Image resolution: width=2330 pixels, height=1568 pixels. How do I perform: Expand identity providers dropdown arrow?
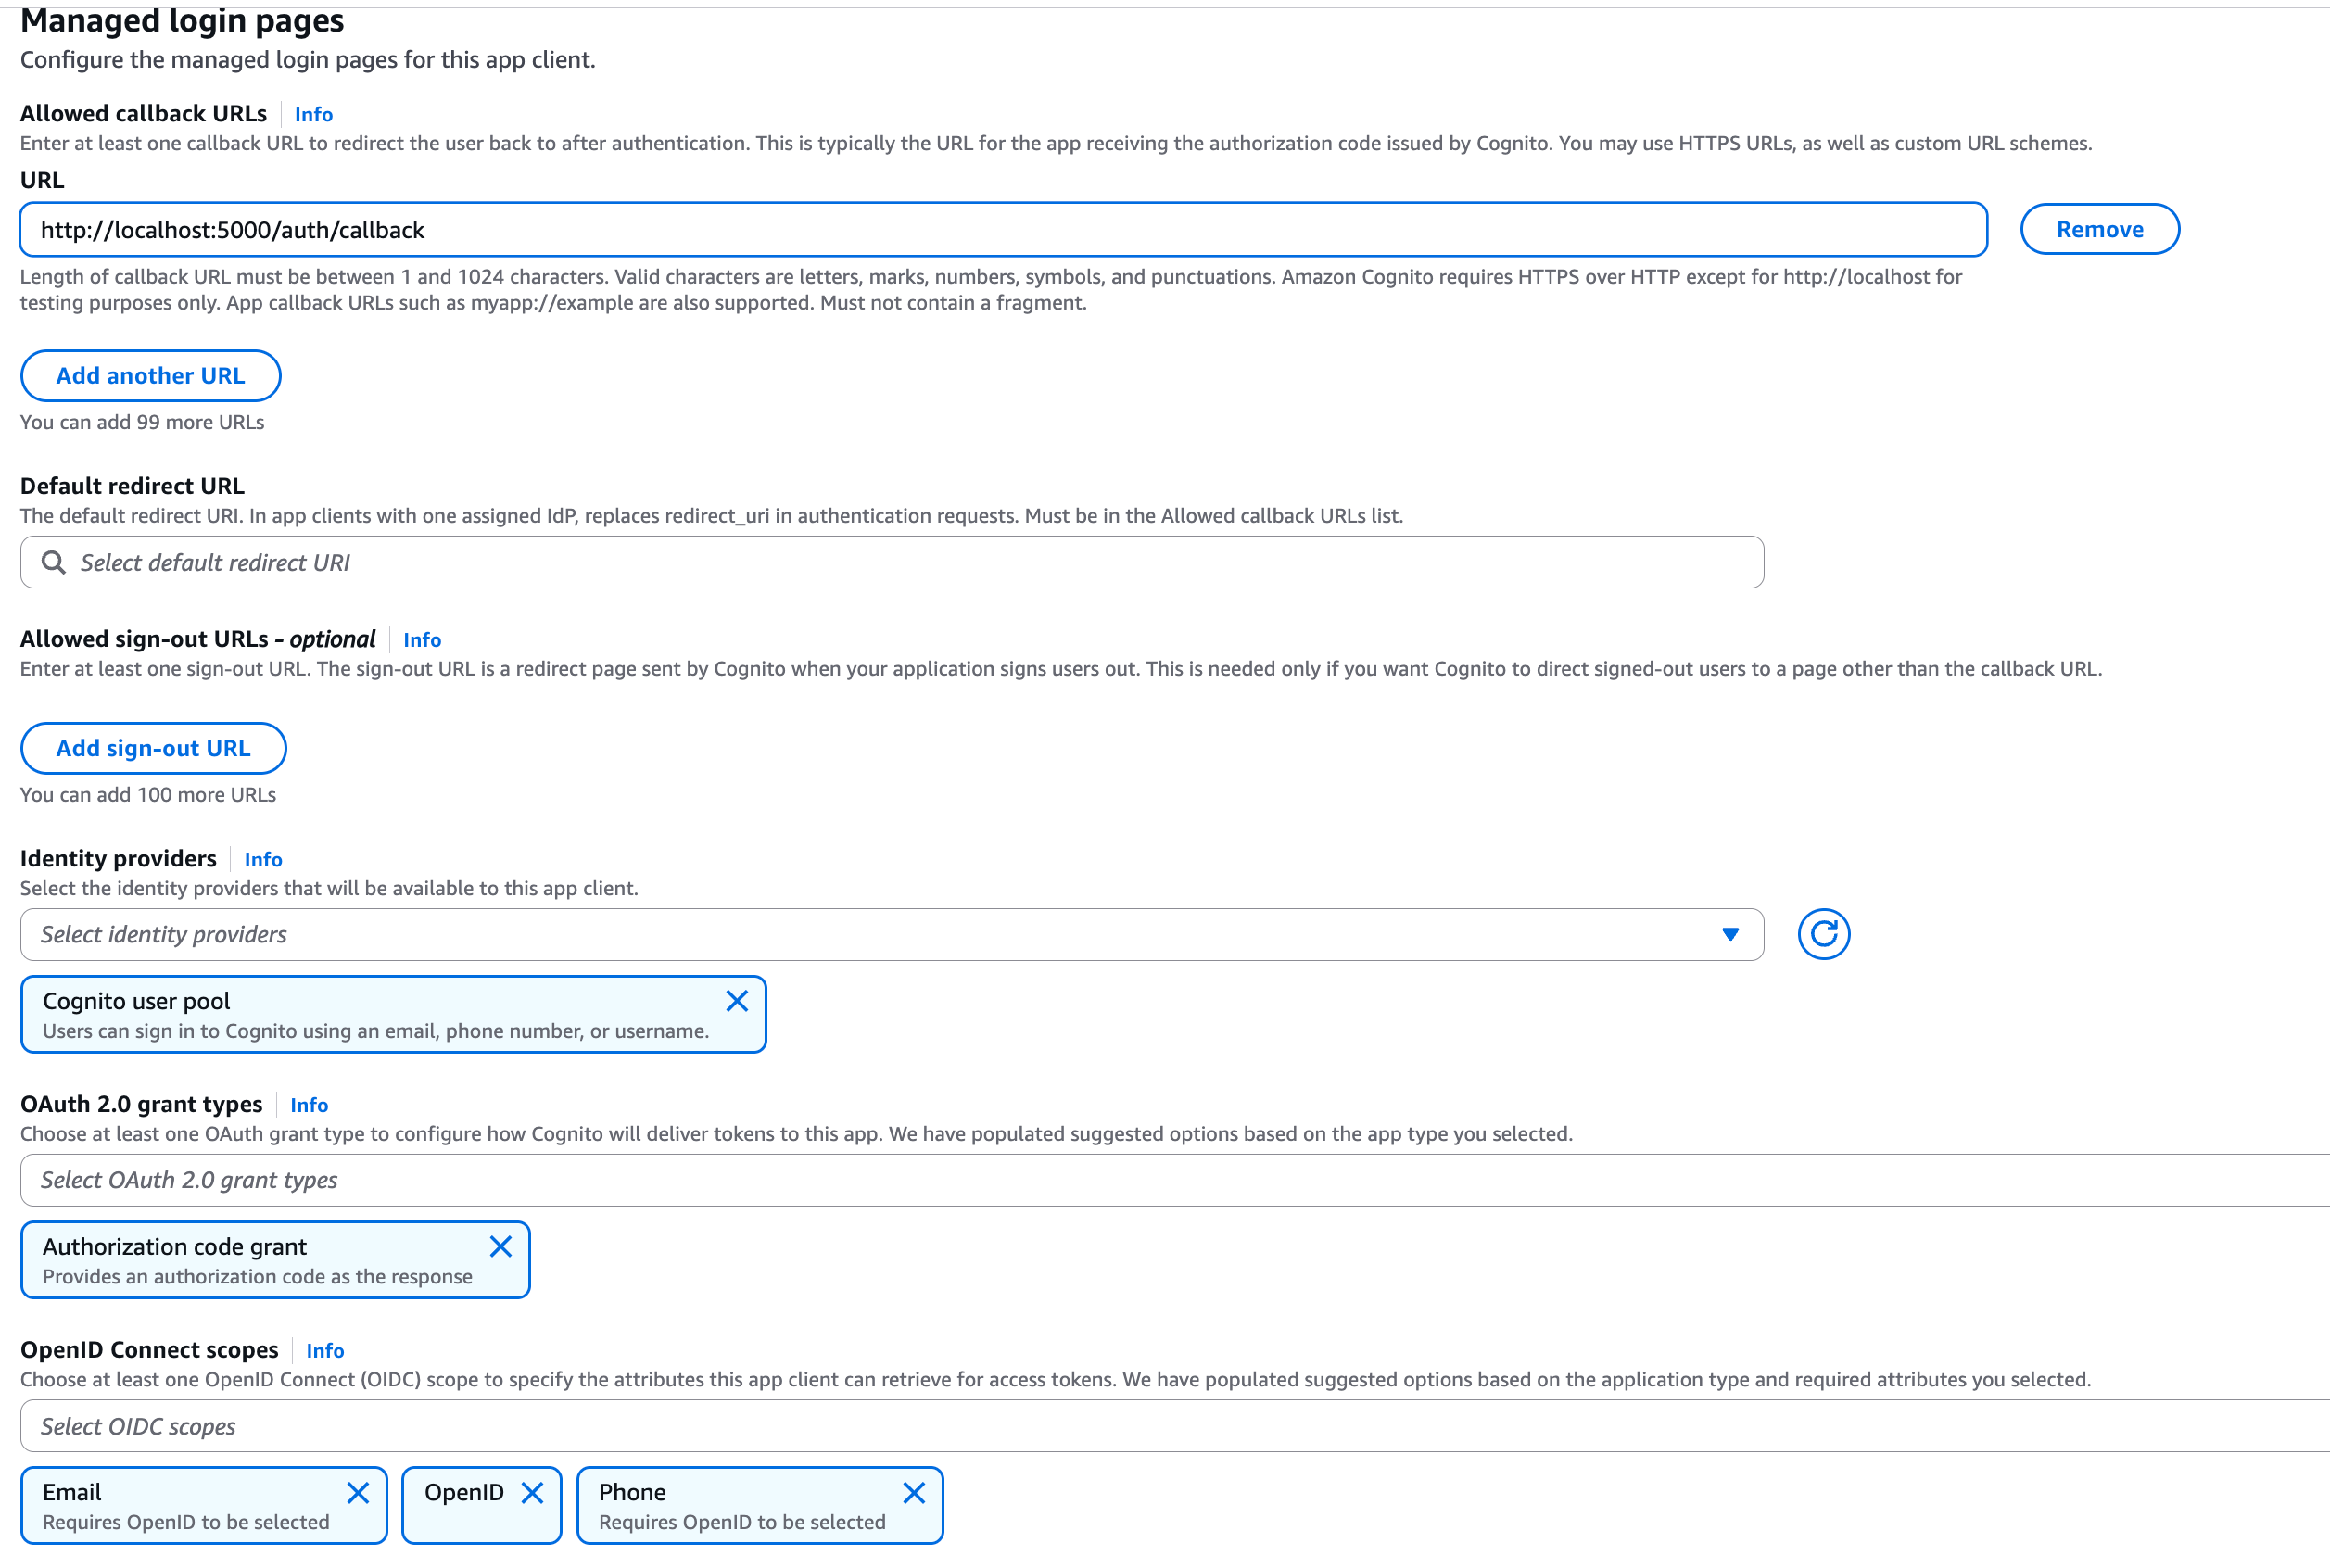pyautogui.click(x=1730, y=934)
